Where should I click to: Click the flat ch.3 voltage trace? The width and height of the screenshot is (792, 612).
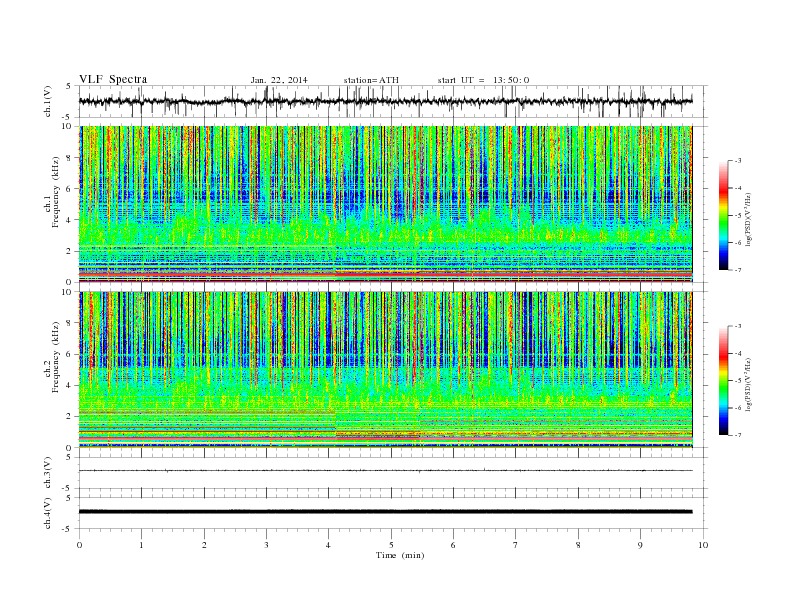(385, 471)
